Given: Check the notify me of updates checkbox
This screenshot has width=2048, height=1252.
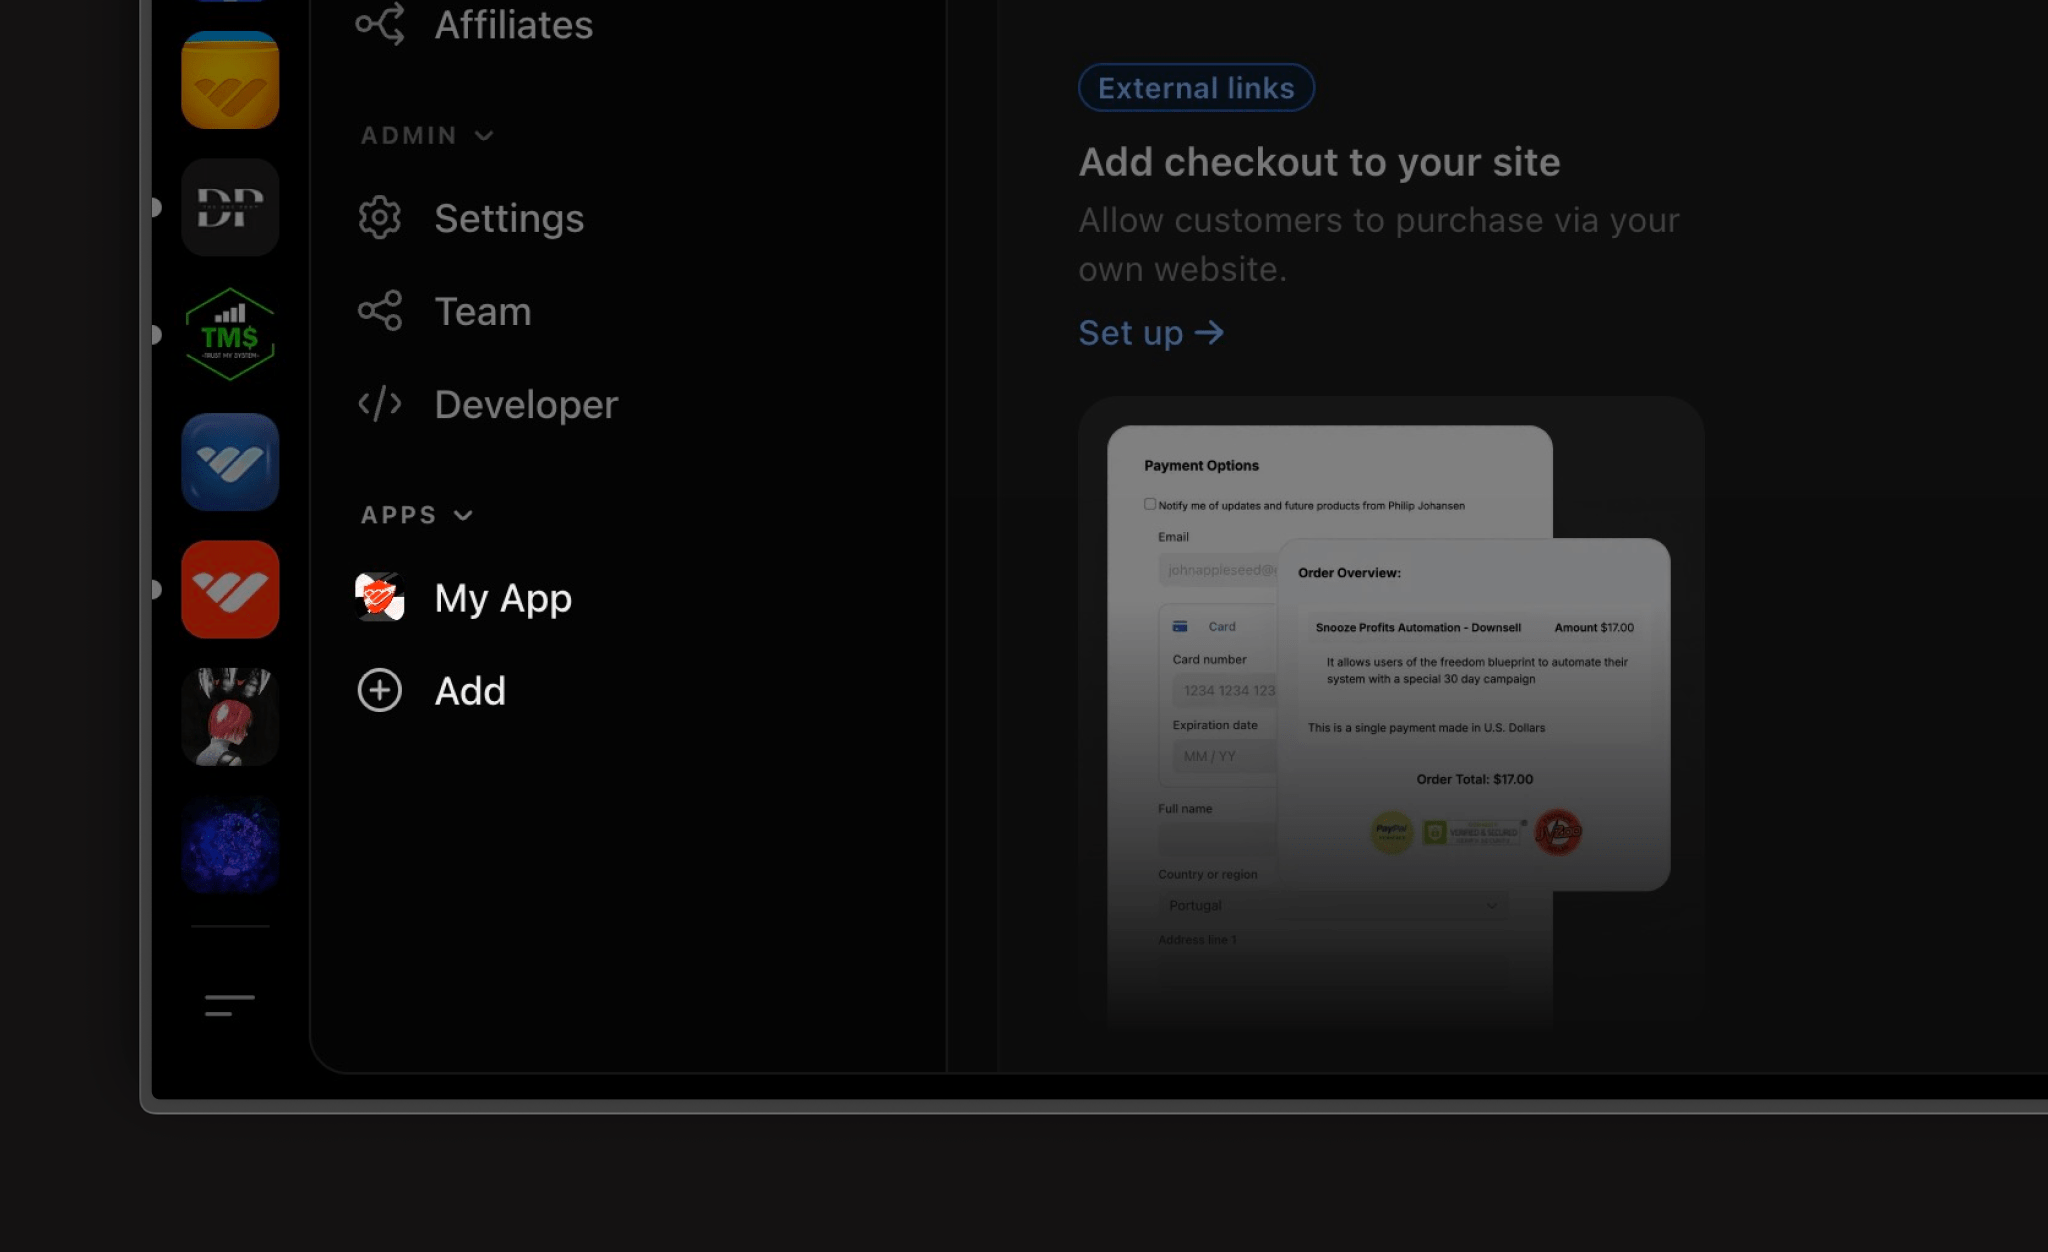Looking at the screenshot, I should tap(1150, 504).
